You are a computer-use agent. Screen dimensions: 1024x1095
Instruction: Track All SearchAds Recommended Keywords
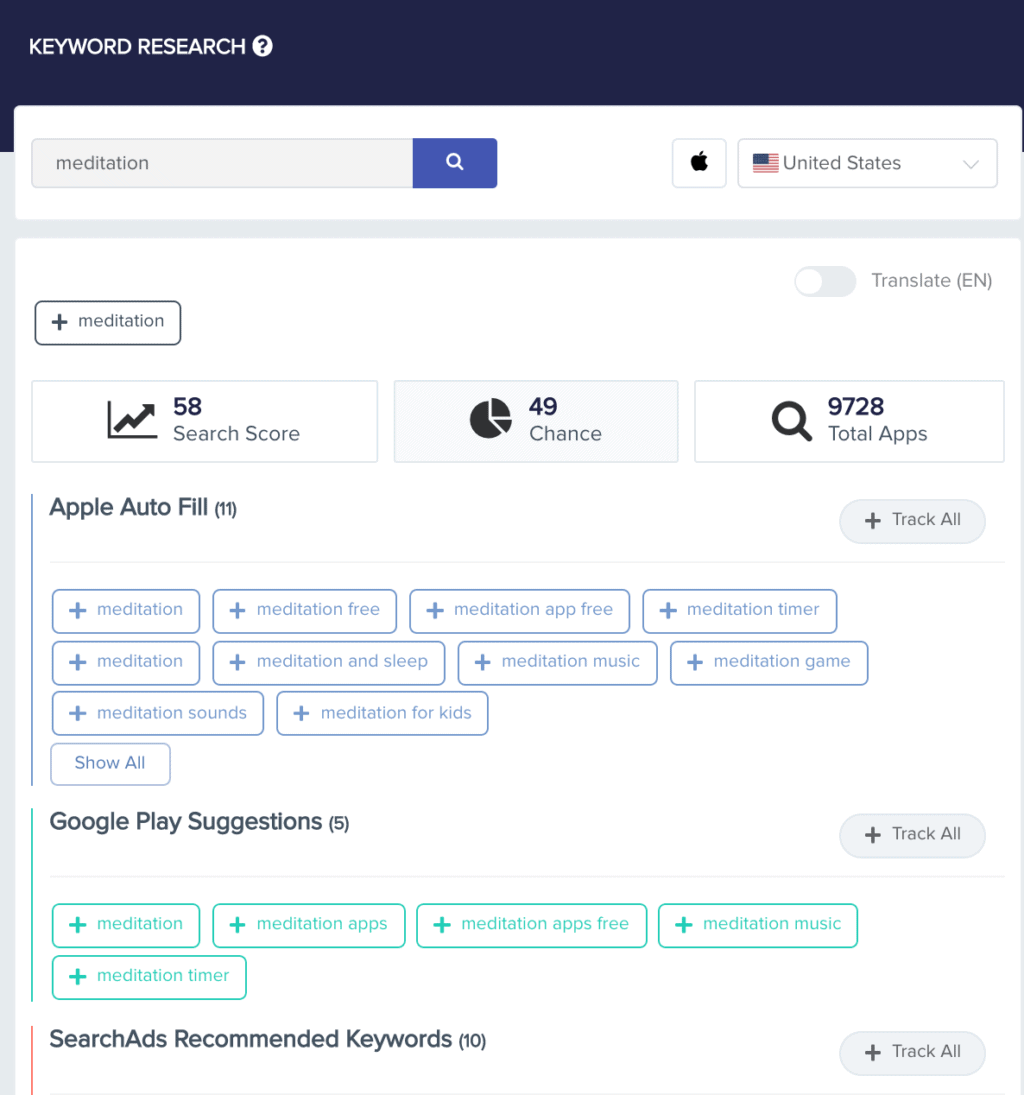[911, 1053]
